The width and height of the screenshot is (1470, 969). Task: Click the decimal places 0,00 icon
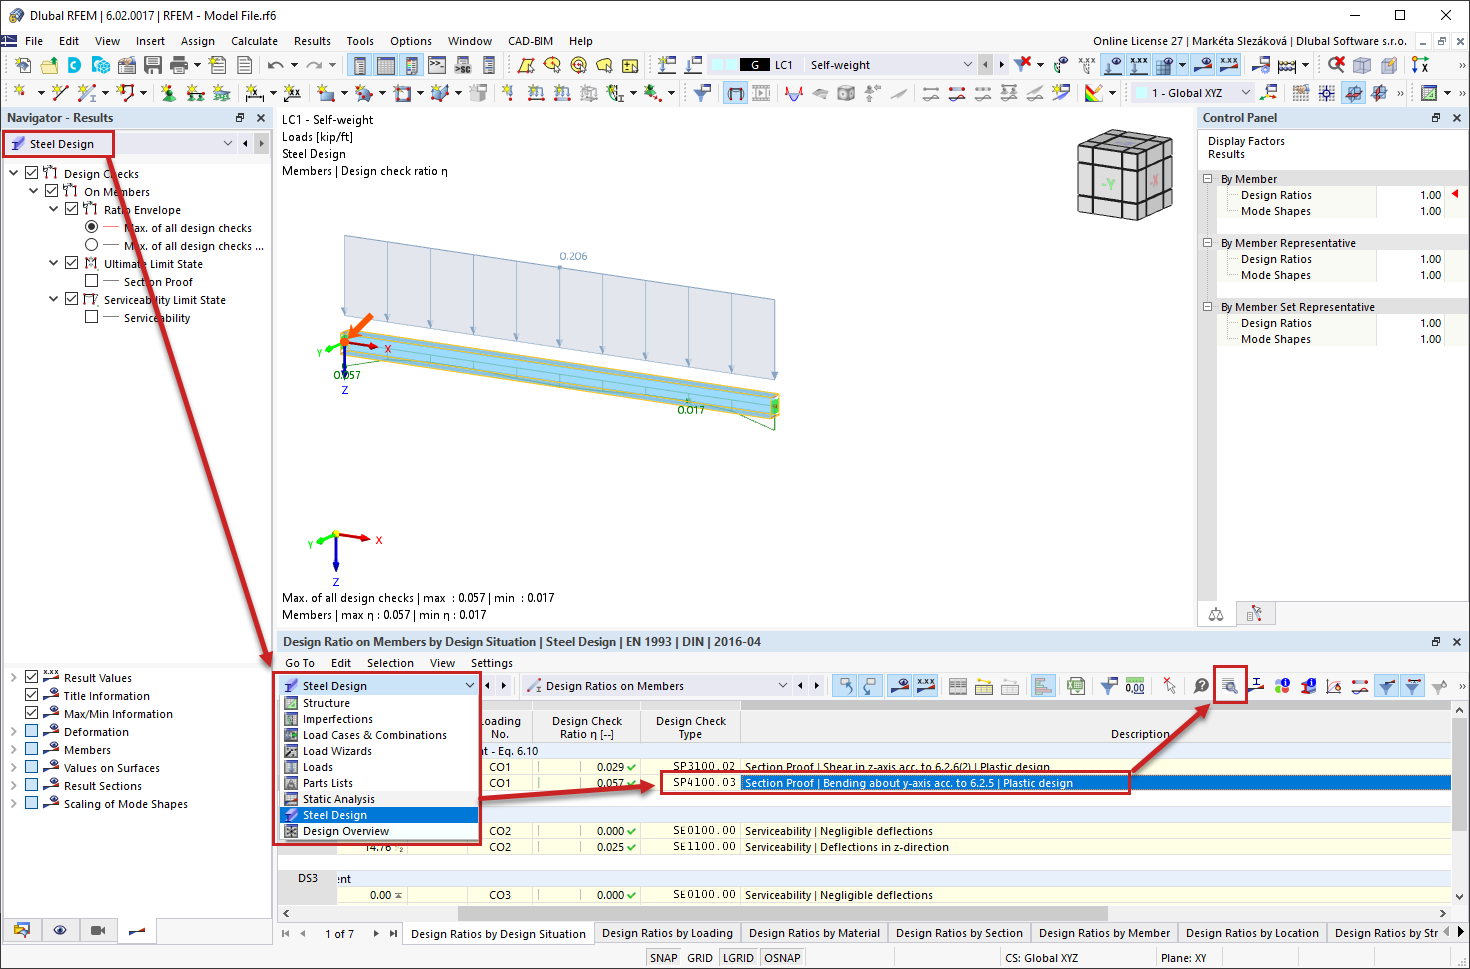[1134, 686]
